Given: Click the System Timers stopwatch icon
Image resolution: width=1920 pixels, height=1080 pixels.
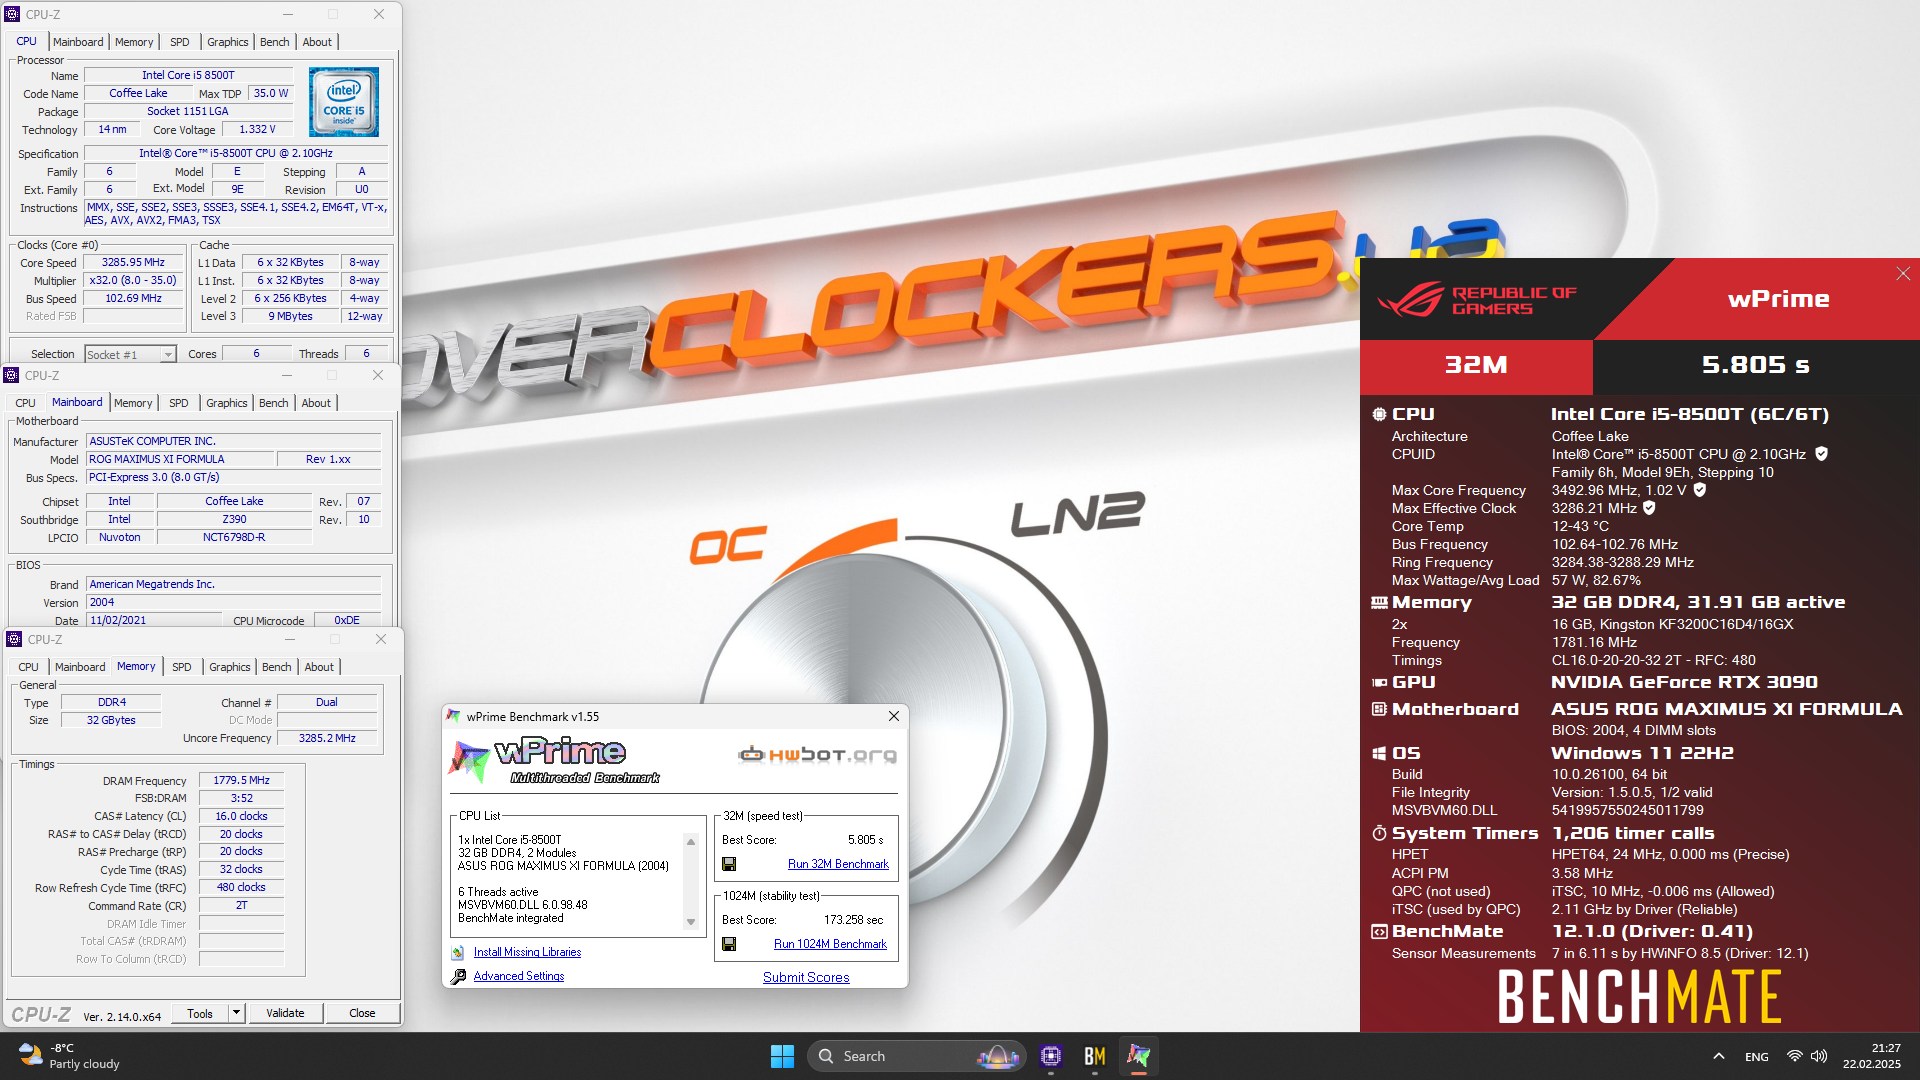Looking at the screenshot, I should (x=1379, y=833).
